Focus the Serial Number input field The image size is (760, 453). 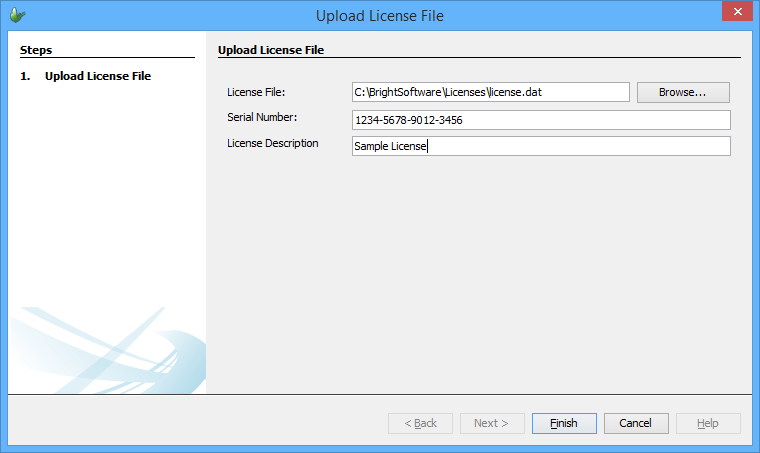(540, 120)
